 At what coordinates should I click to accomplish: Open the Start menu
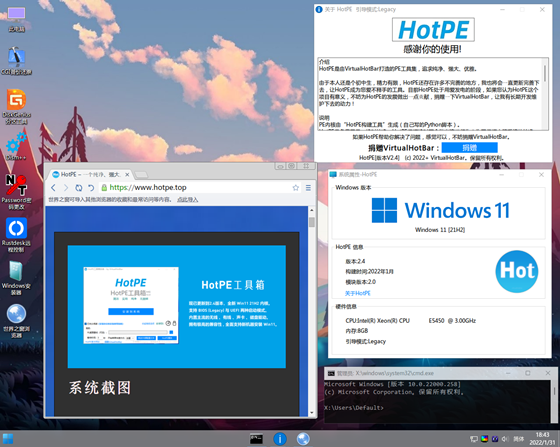pyautogui.click(x=8, y=439)
